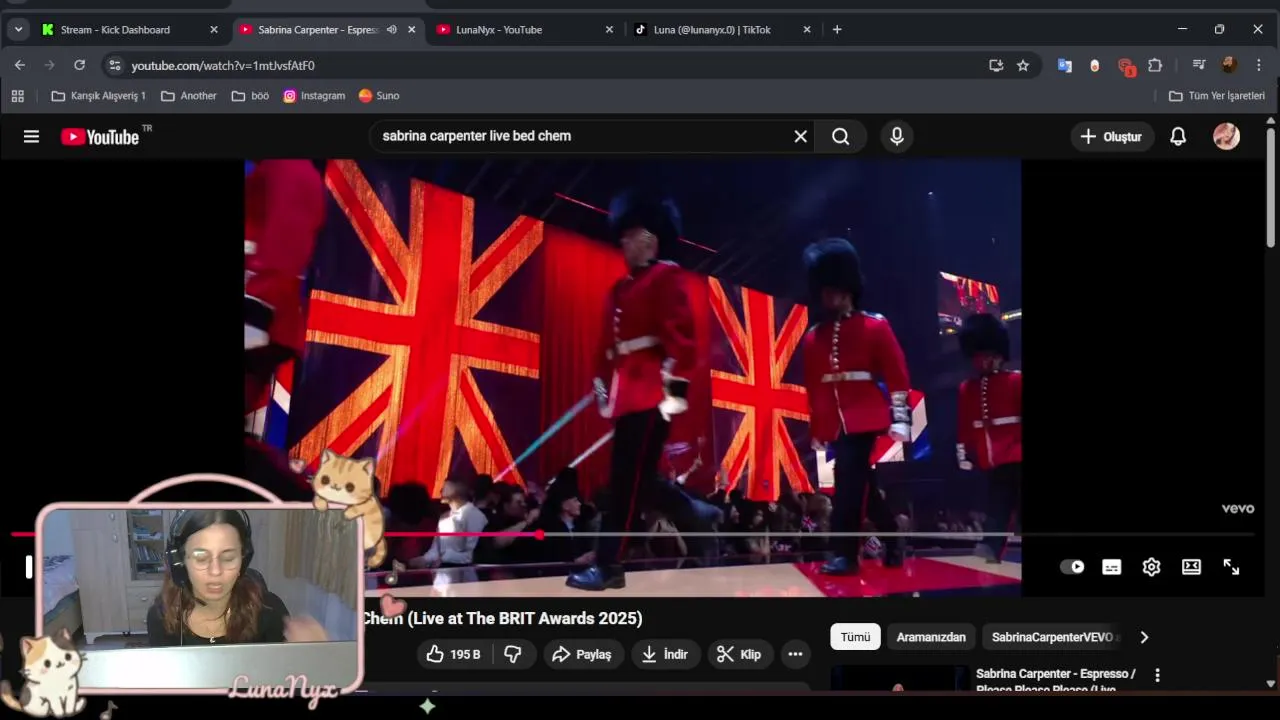Open the Google Translate extension

click(x=1065, y=65)
